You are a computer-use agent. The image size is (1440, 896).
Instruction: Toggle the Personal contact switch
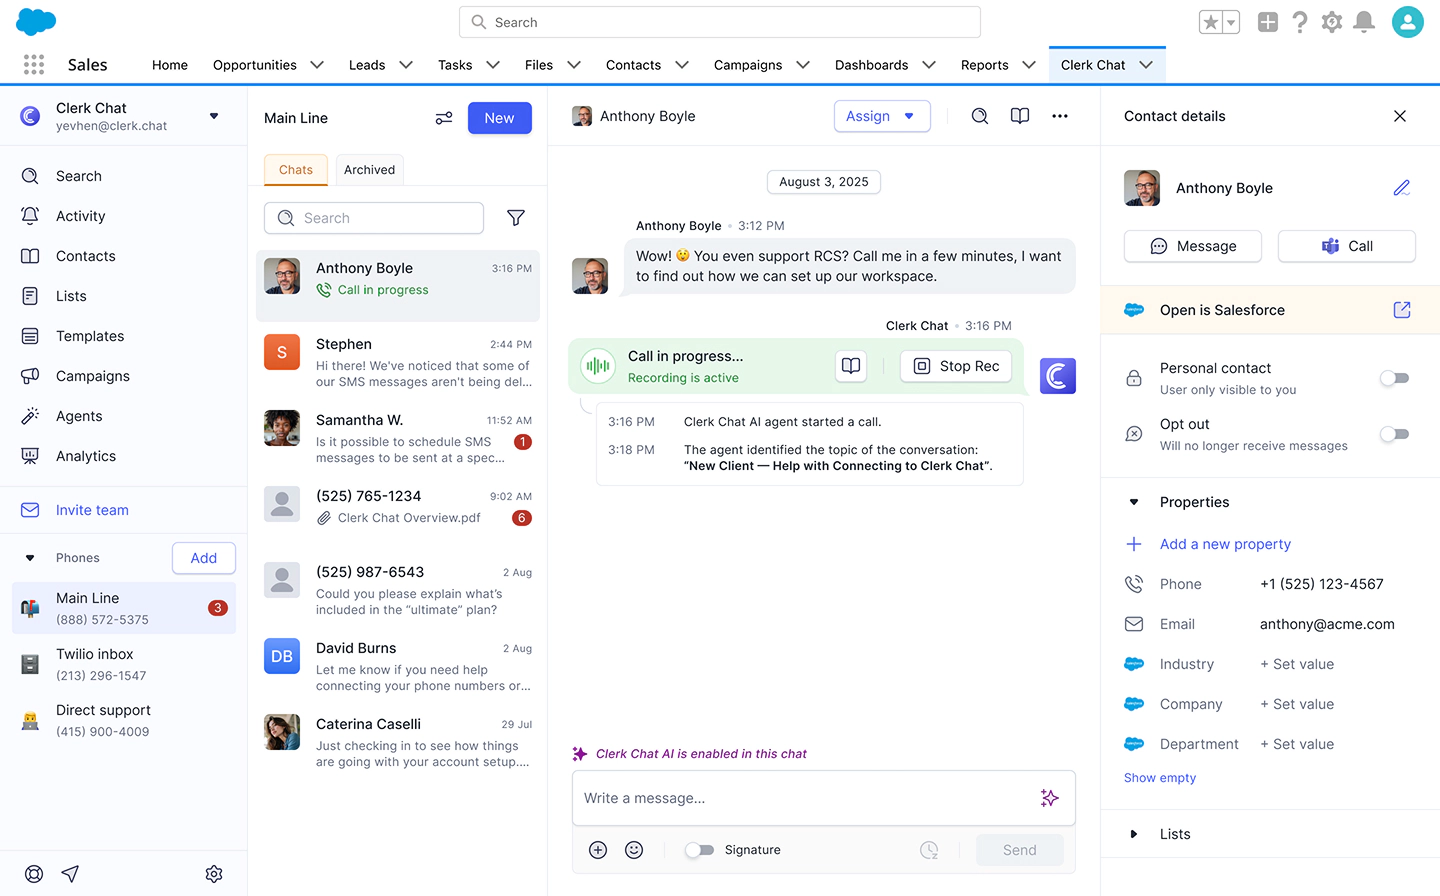[x=1395, y=378]
